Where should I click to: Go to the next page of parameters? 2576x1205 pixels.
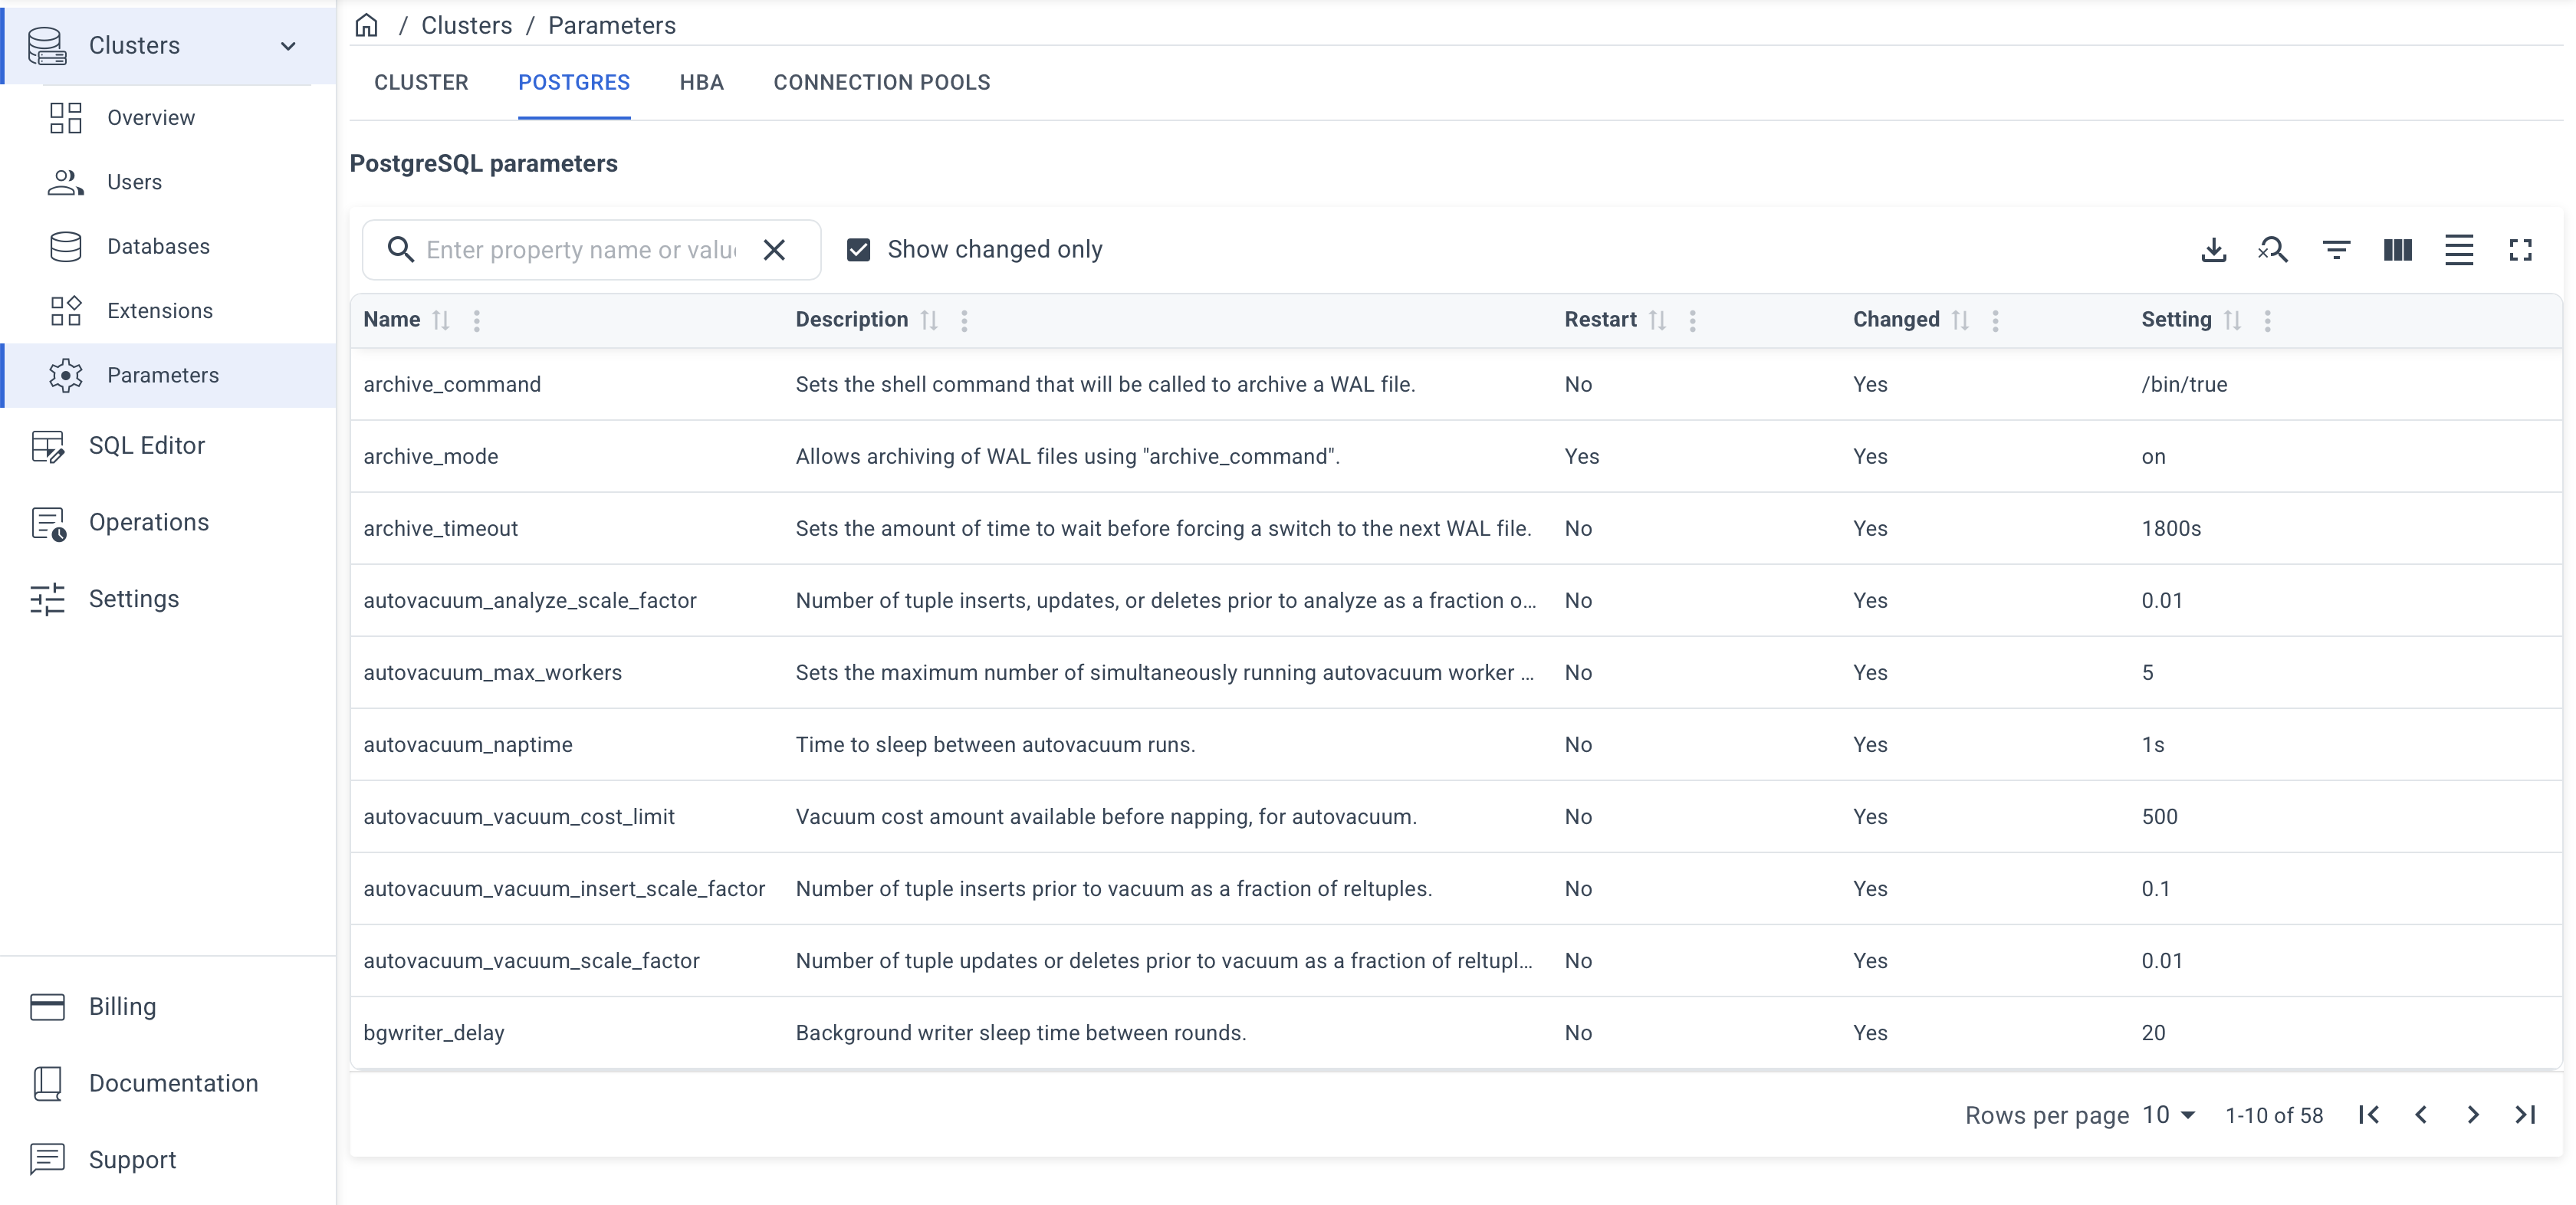[x=2472, y=1114]
